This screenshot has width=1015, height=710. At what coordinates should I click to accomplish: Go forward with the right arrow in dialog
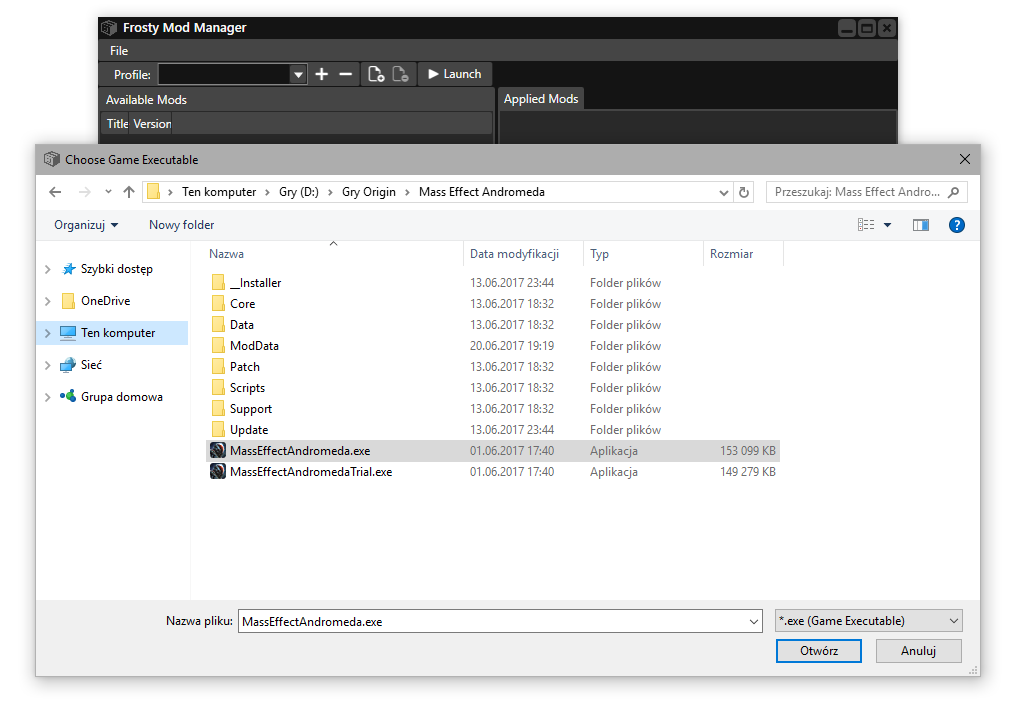point(84,192)
